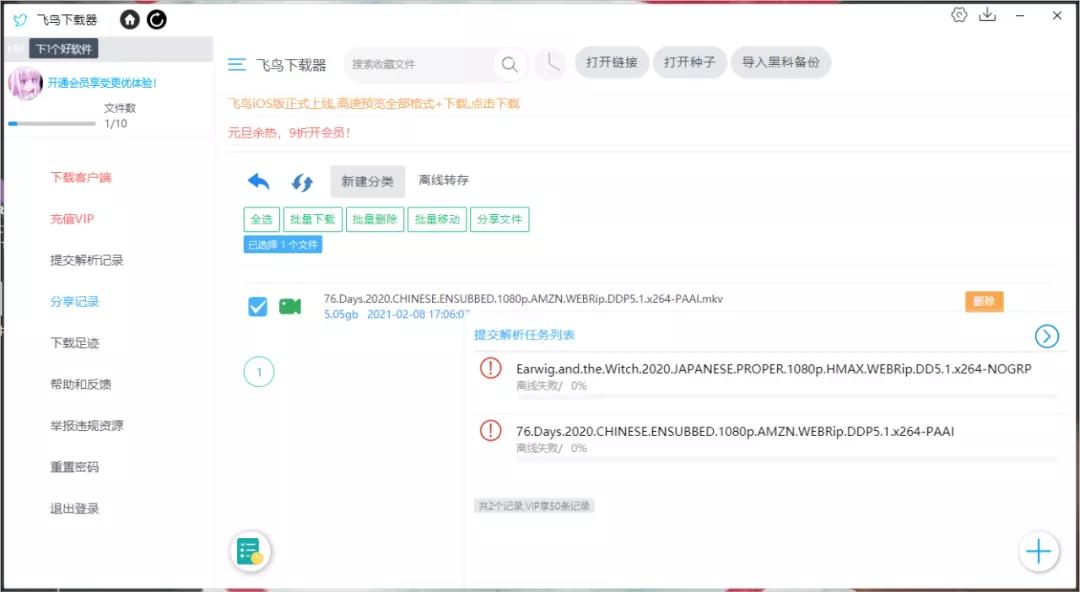Click inside the 搜索收藏文件 search field
This screenshot has height=592, width=1080.
[420, 64]
